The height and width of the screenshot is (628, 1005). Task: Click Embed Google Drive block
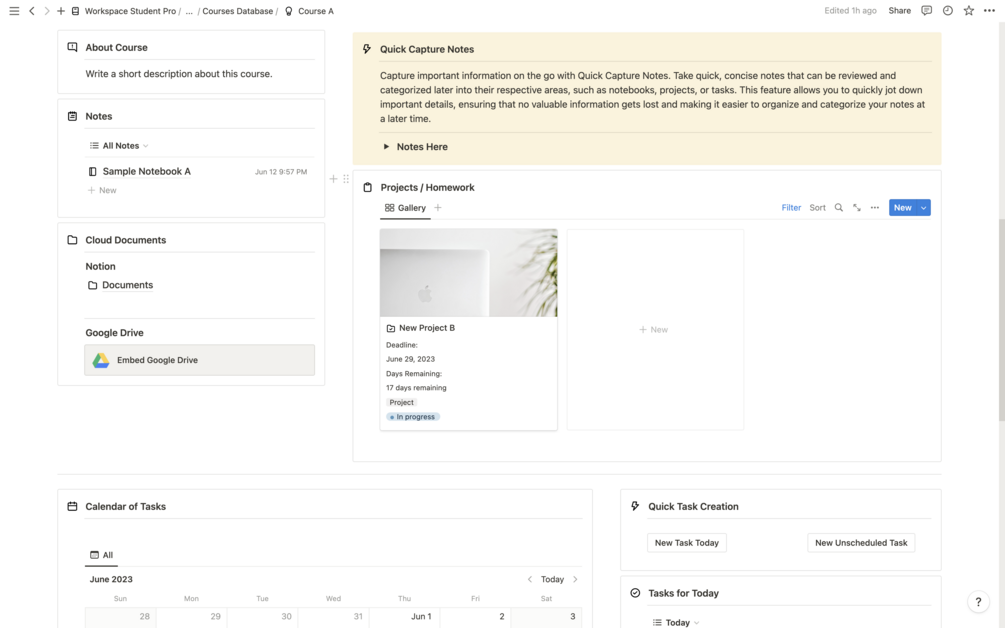click(199, 360)
